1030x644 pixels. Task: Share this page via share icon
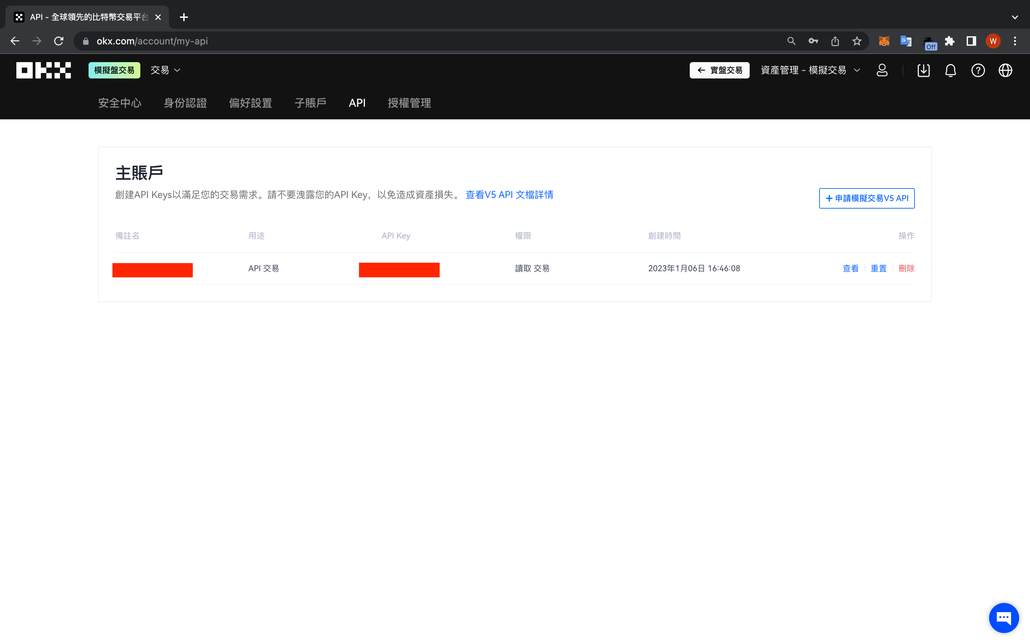pos(835,41)
